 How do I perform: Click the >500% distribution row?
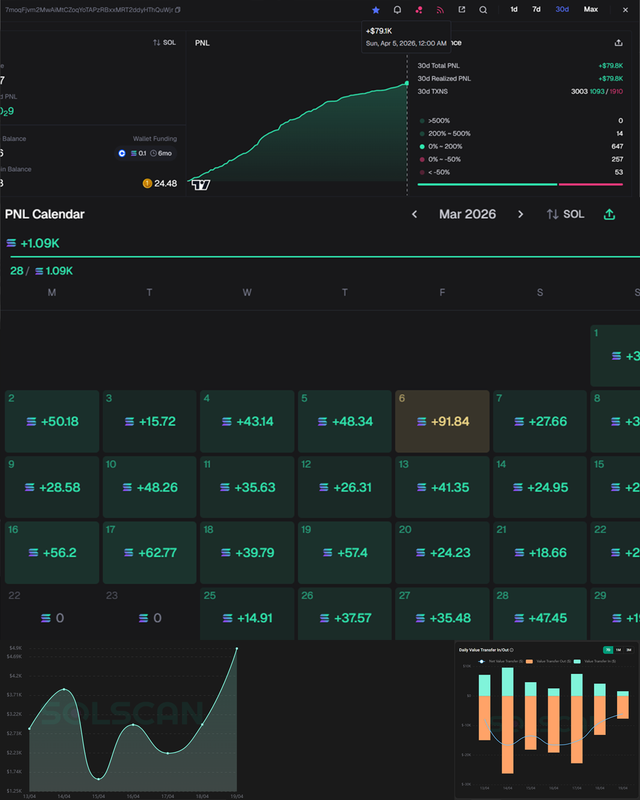(x=521, y=121)
